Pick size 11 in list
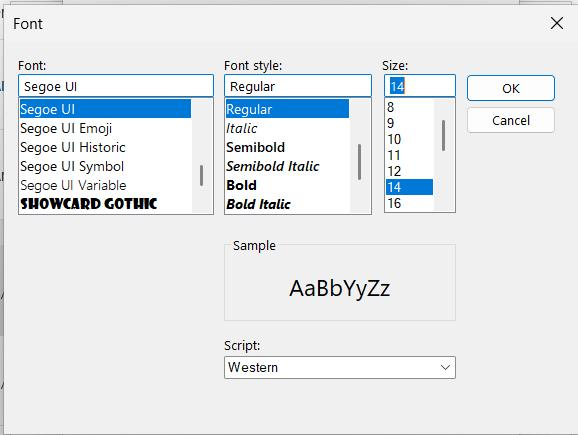 pyautogui.click(x=409, y=155)
